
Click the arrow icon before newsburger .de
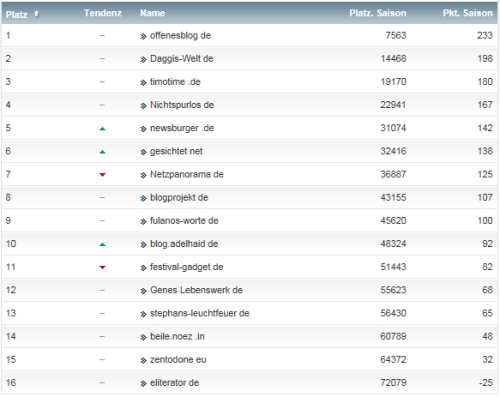click(x=143, y=129)
